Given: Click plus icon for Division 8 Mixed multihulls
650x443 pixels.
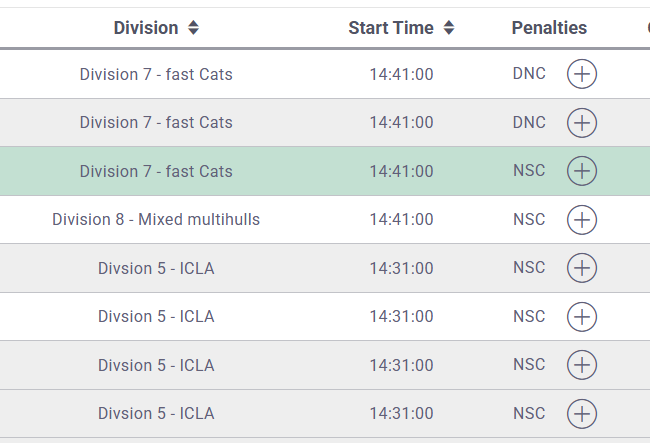Looking at the screenshot, I should pyautogui.click(x=582, y=219).
